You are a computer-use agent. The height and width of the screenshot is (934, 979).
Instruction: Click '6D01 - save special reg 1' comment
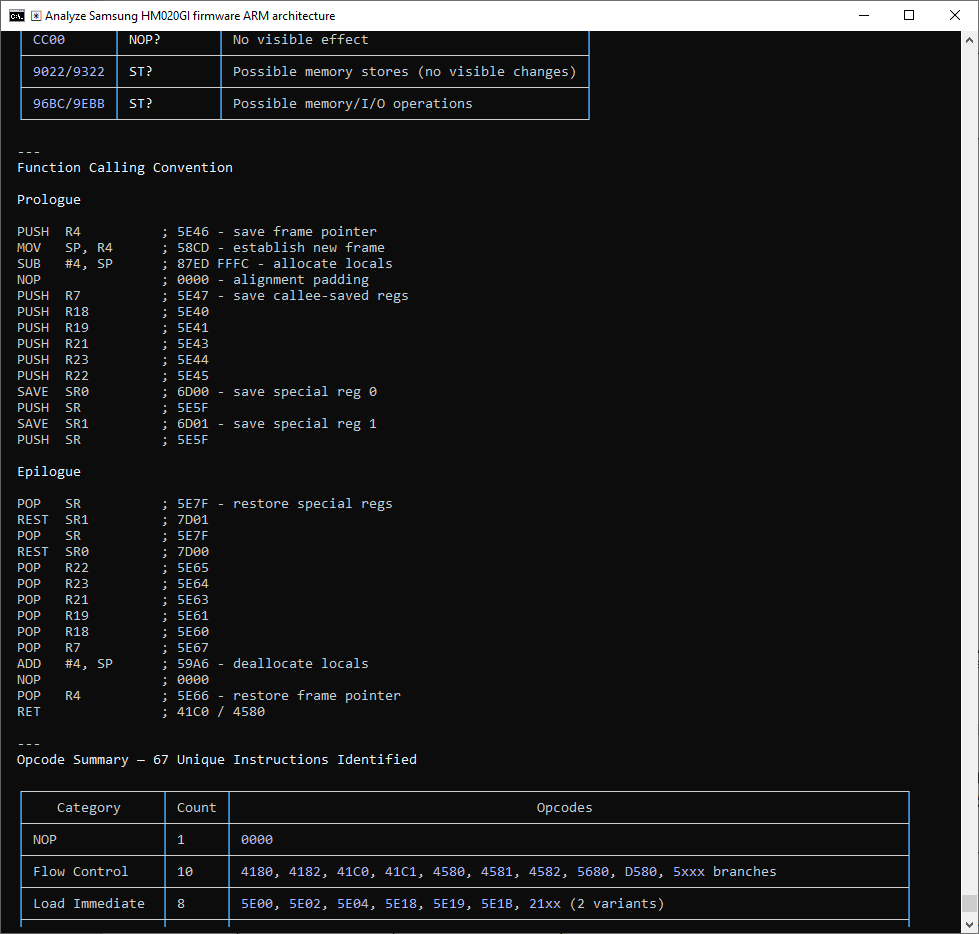click(277, 423)
